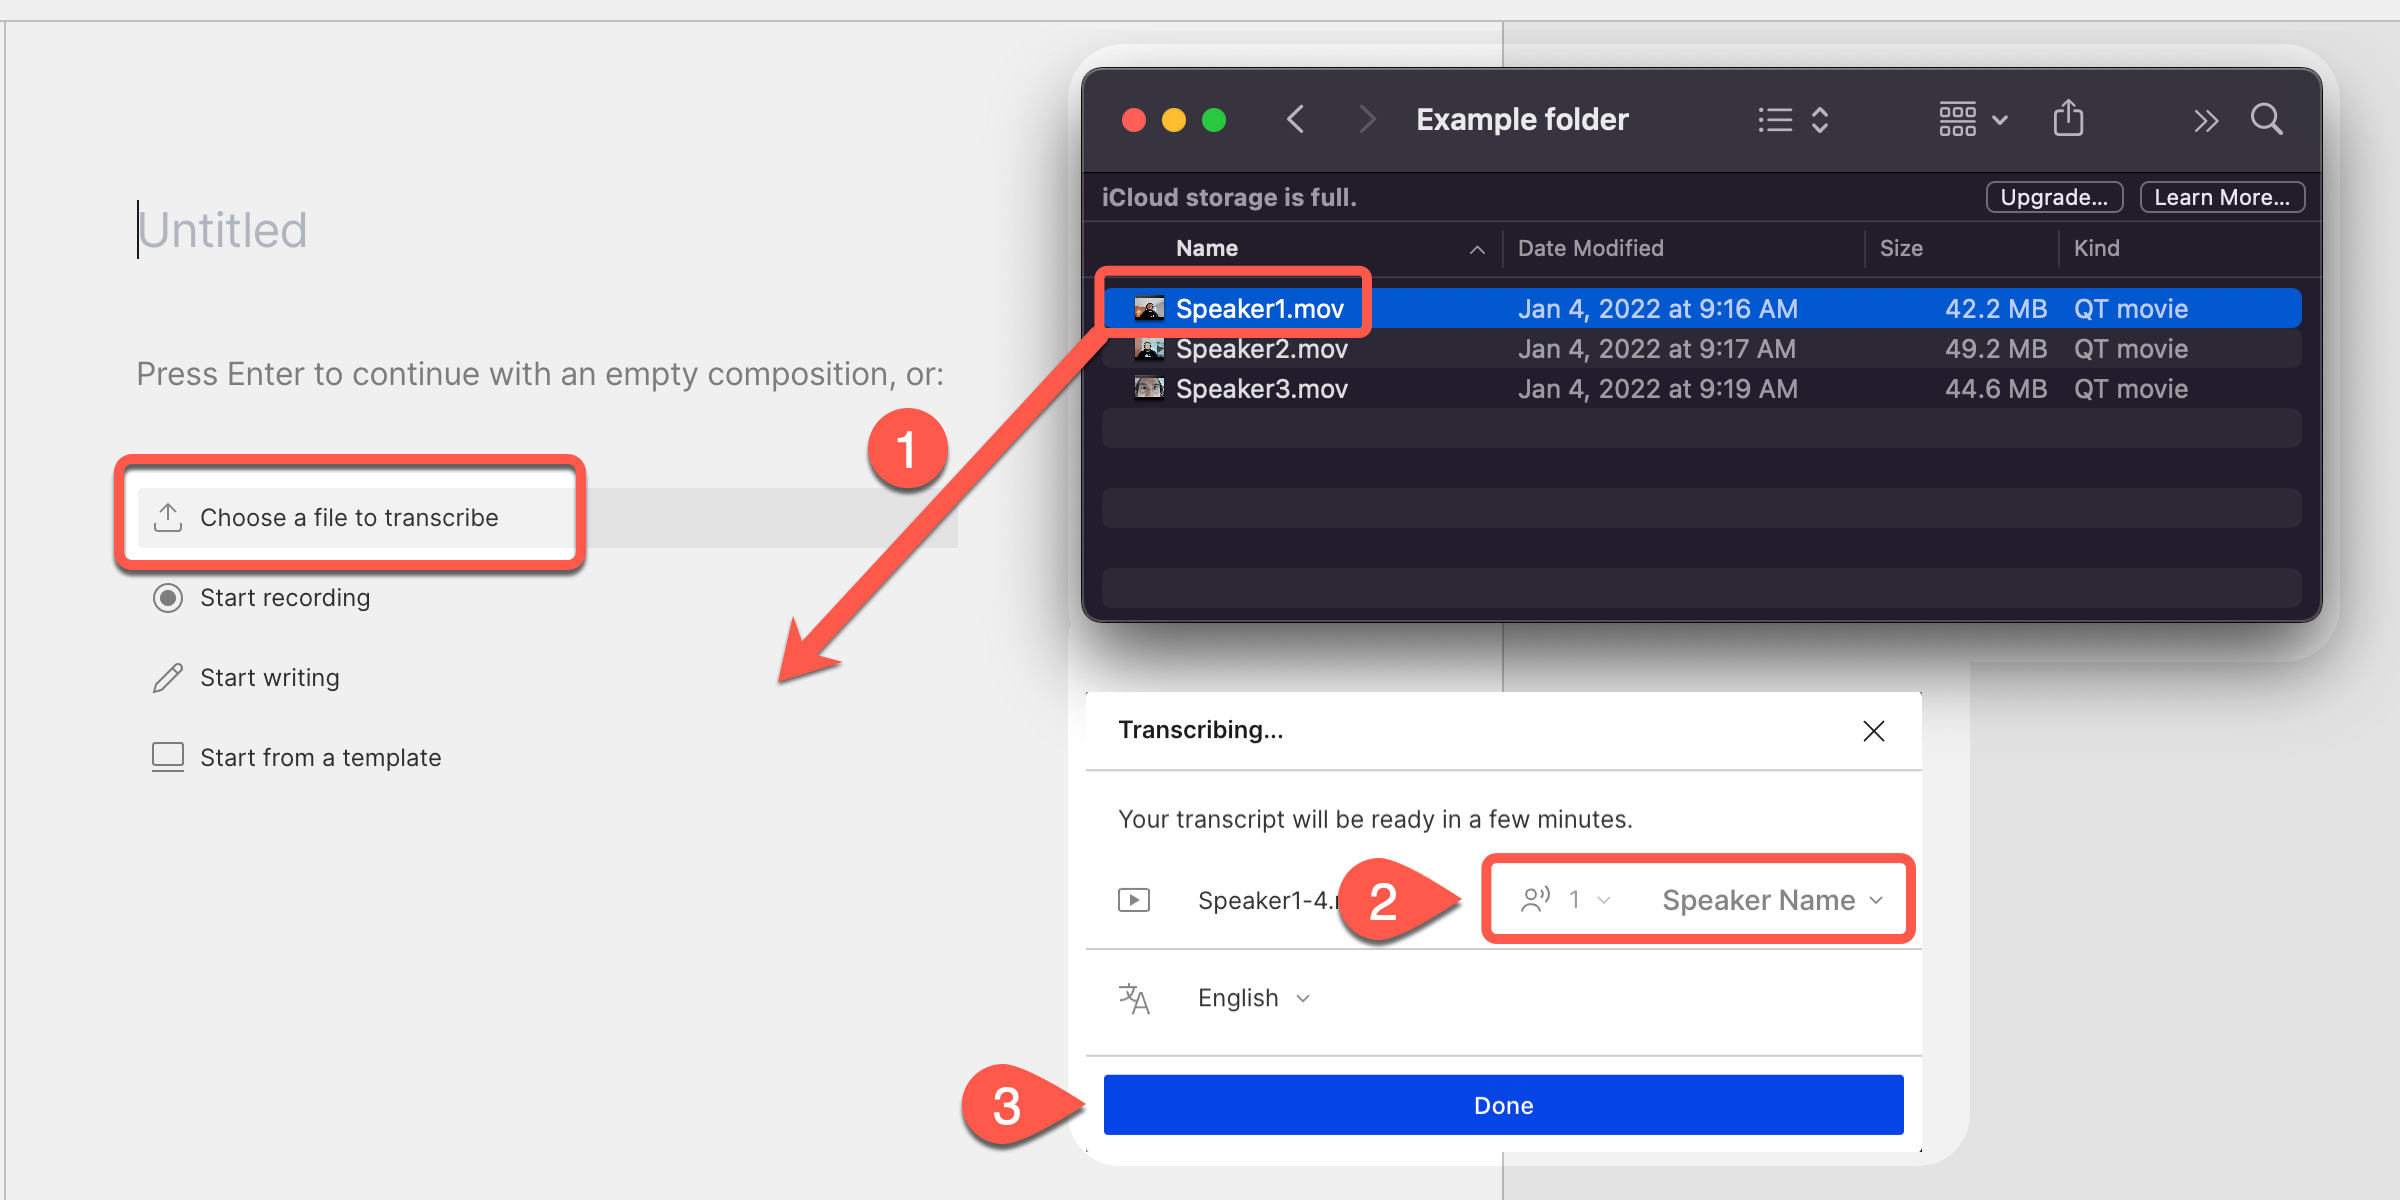Click the video file play icon in dialog

[1134, 900]
